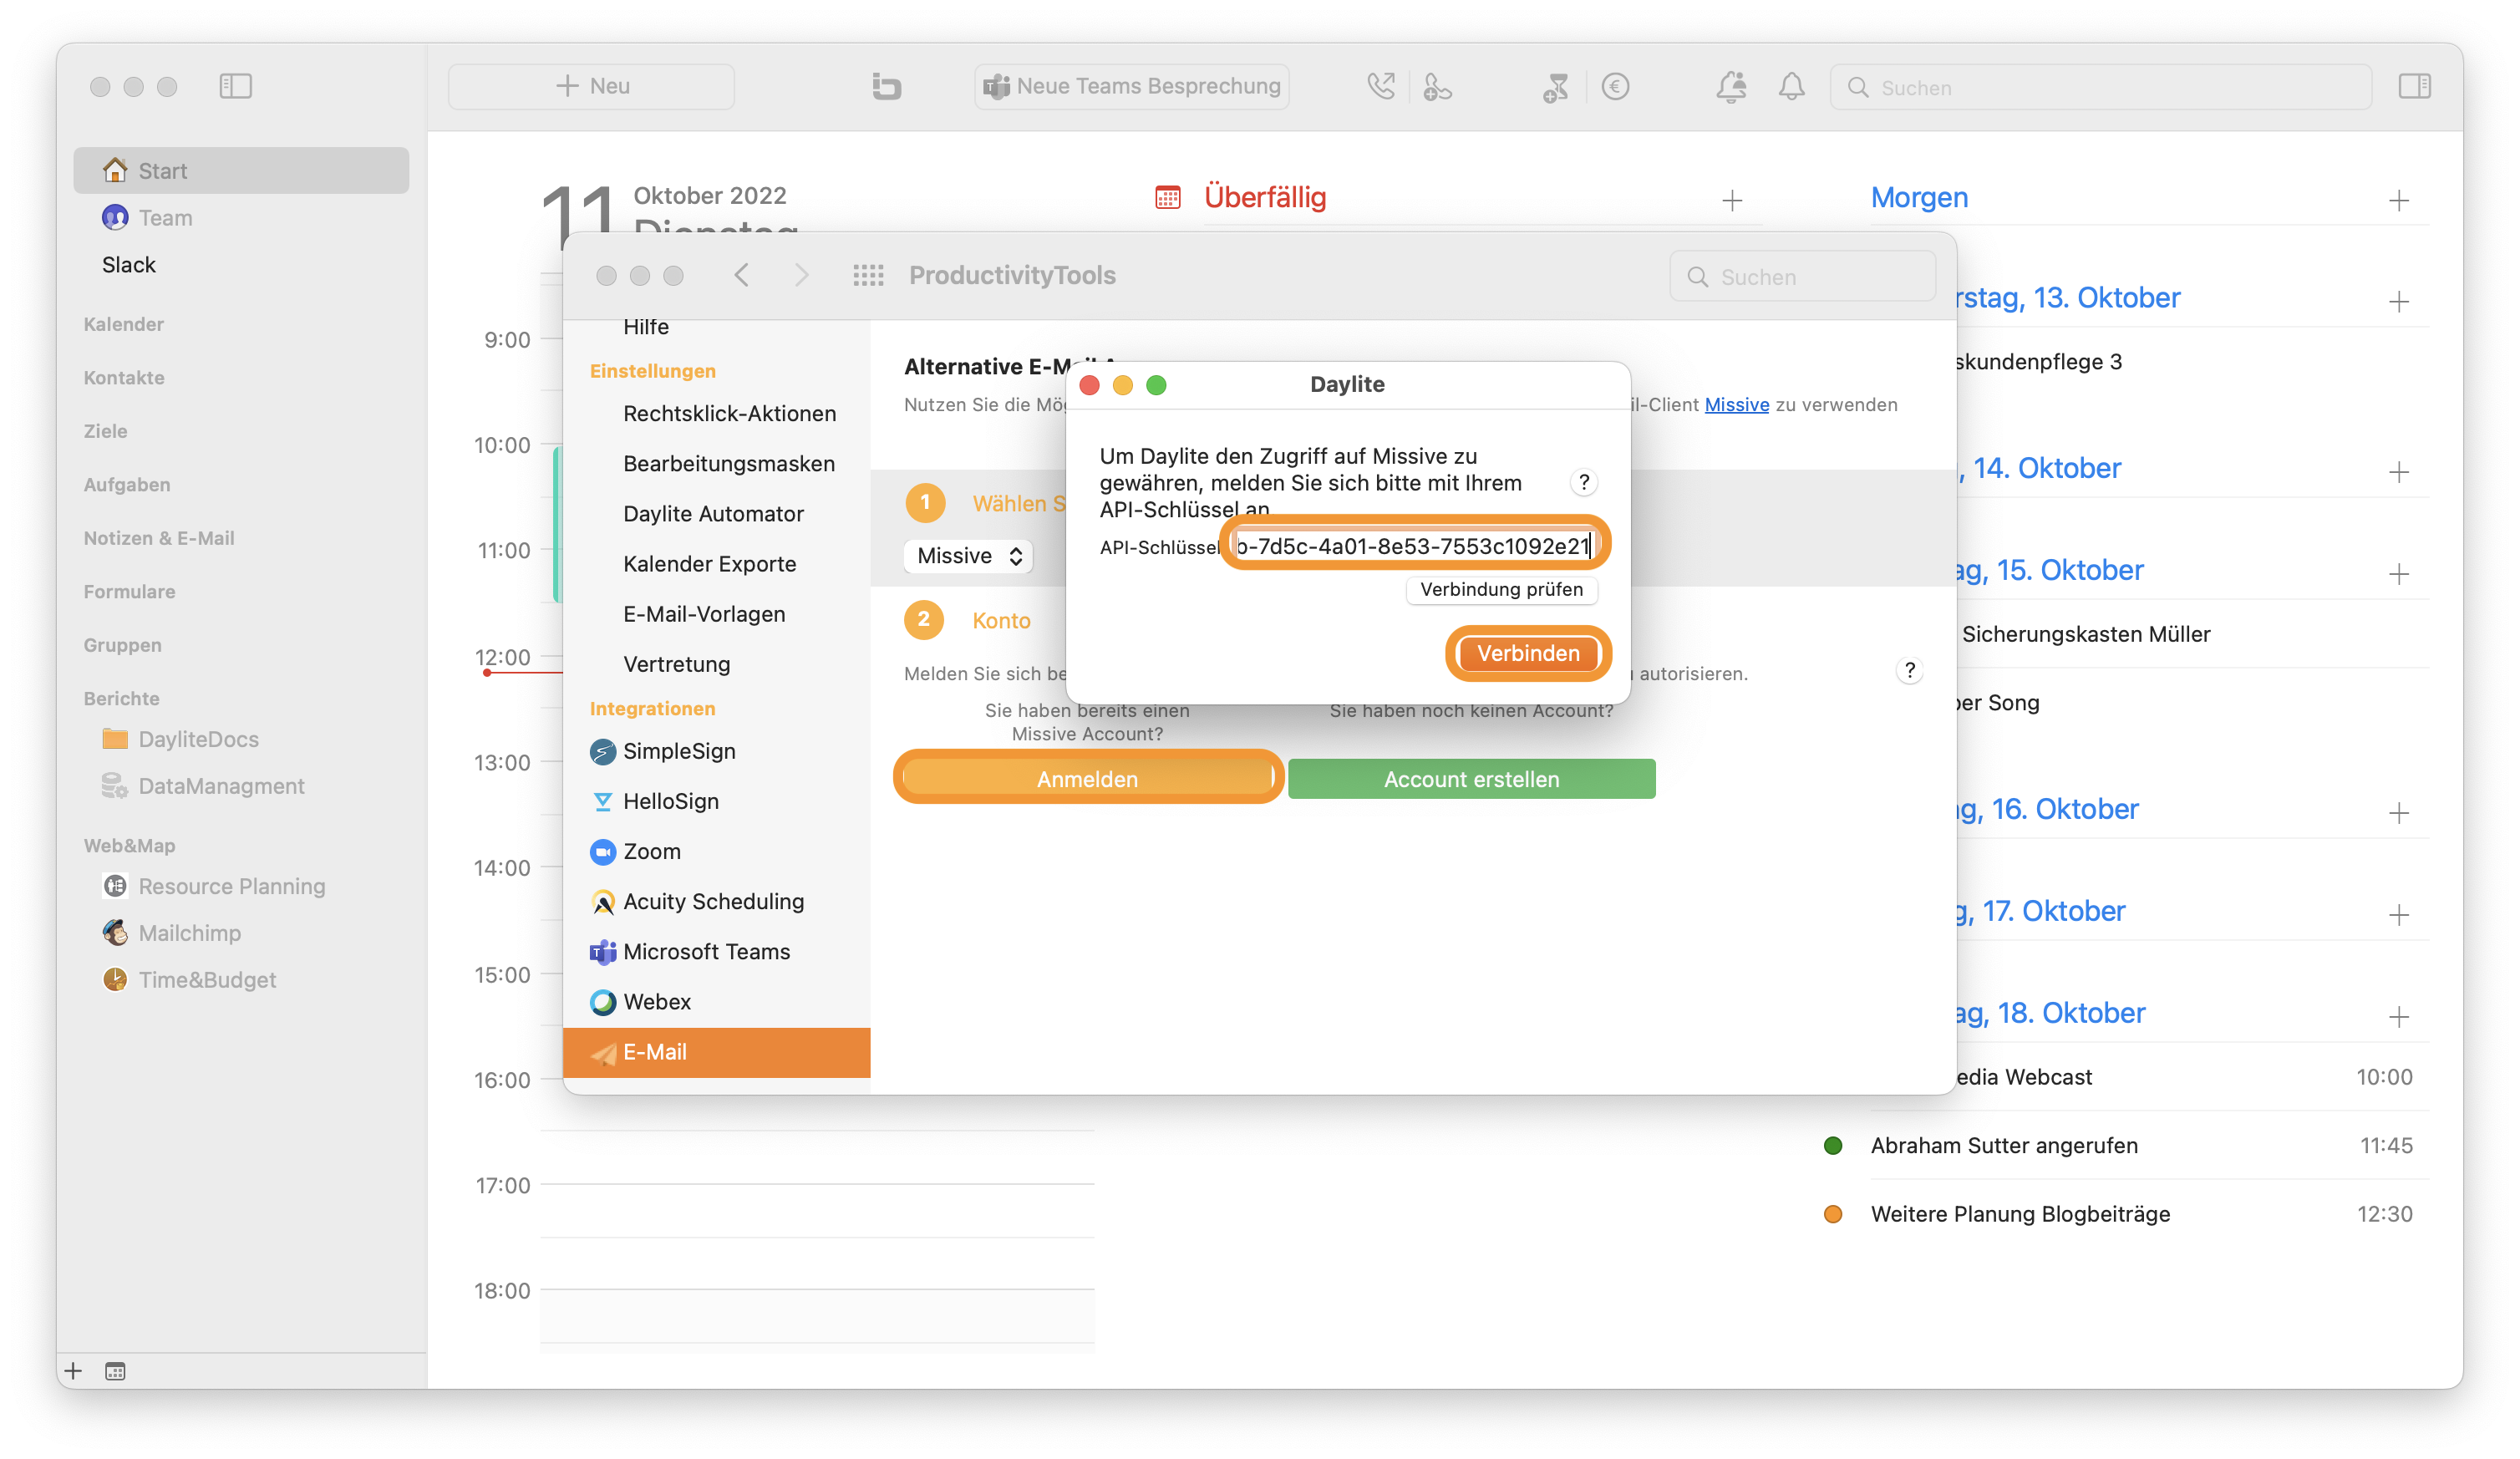
Task: Add an item to Überfällig with the plus
Action: 1732,200
